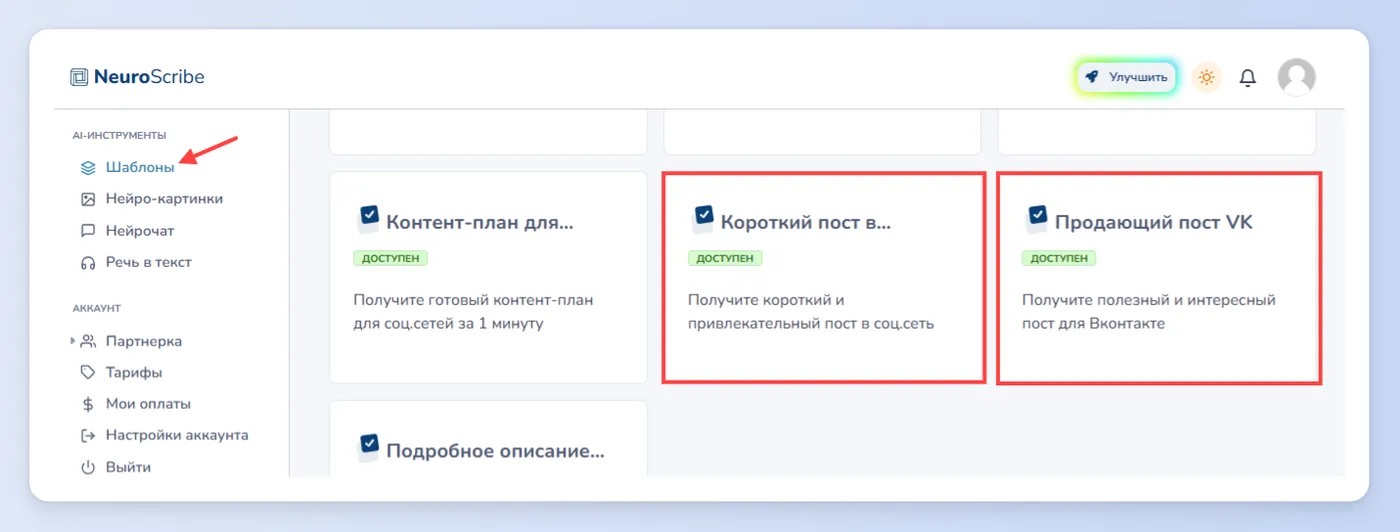Expand the Партнерка submenu arrow

click(73, 341)
